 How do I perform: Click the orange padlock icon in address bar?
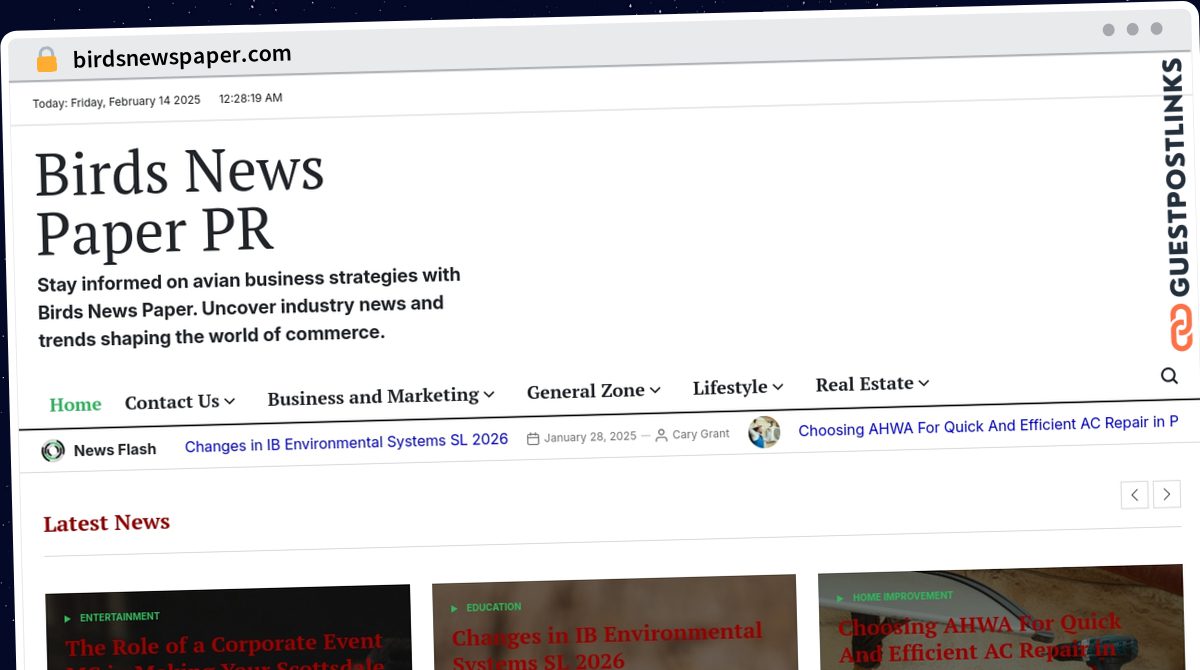coord(47,60)
